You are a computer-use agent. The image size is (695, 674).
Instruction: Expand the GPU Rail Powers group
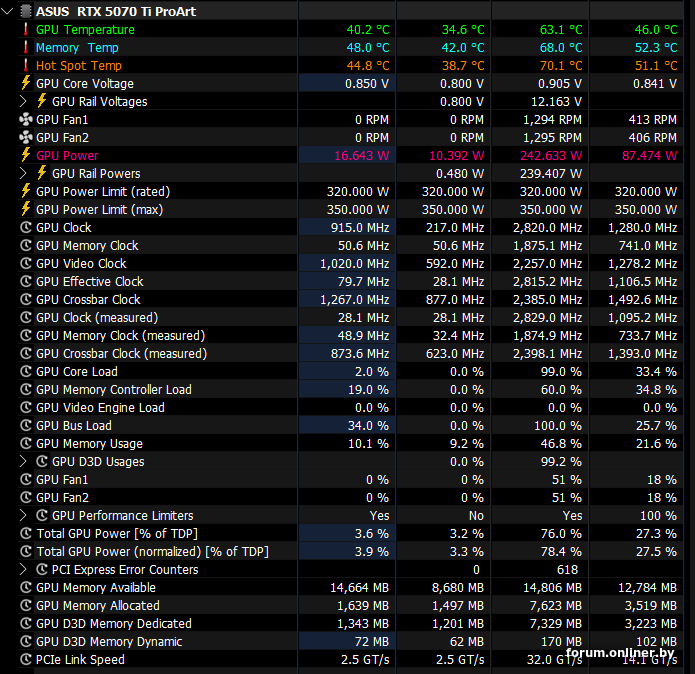(x=23, y=173)
